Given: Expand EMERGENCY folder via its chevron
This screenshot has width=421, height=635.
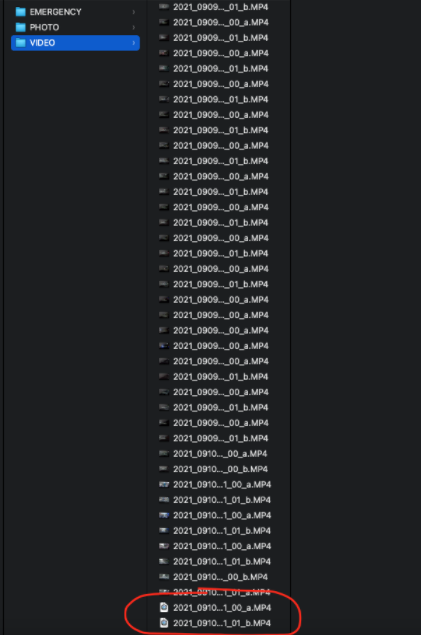Looking at the screenshot, I should 134,12.
